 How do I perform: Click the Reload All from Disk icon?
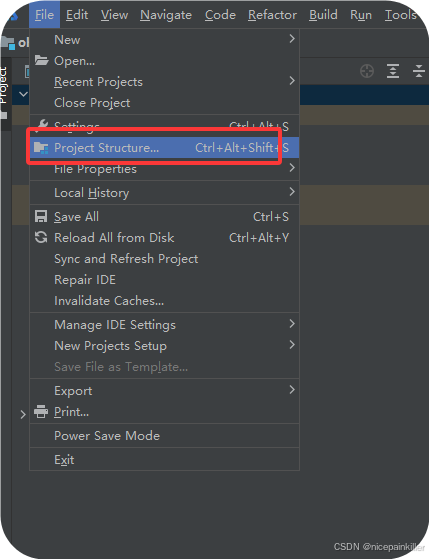point(41,237)
